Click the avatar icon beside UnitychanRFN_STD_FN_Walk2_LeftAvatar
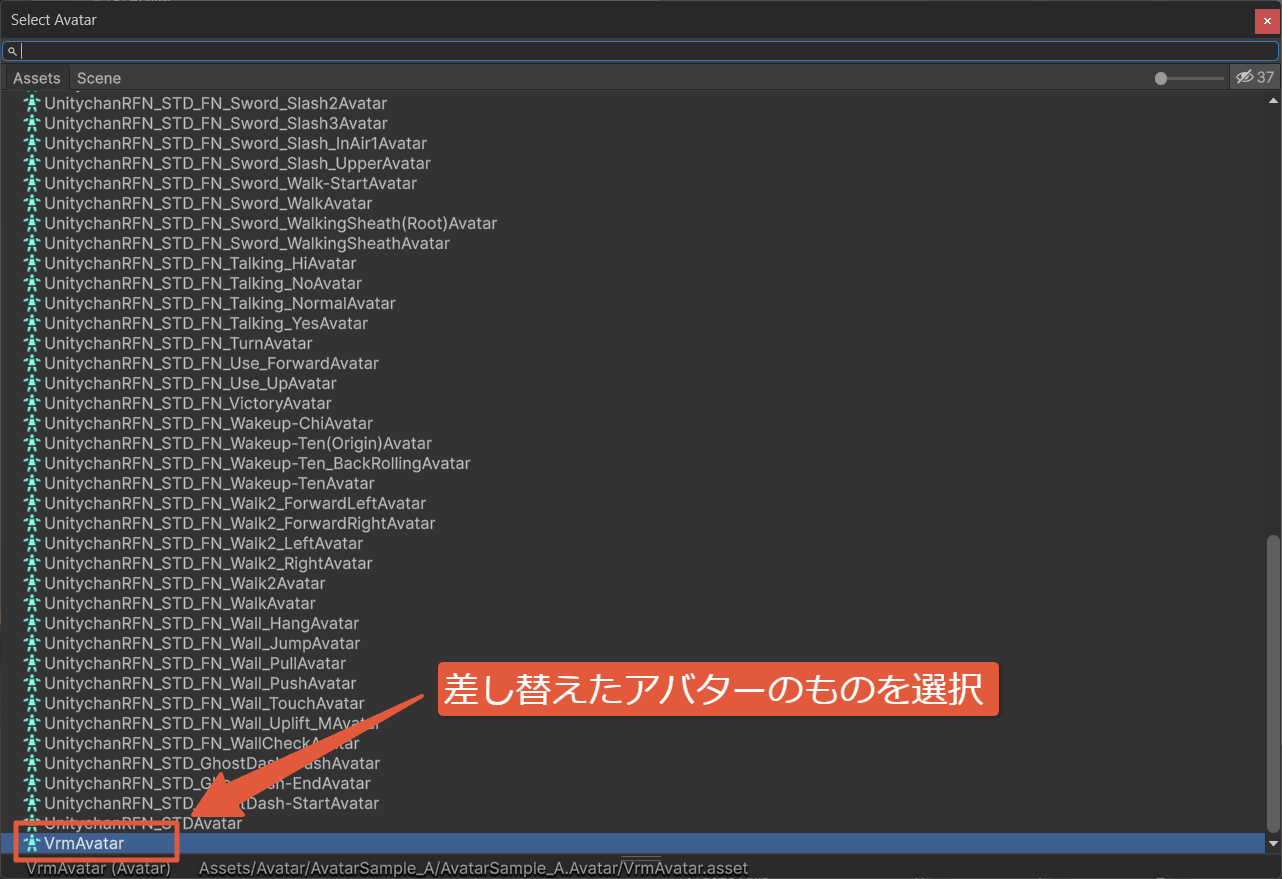The height and width of the screenshot is (879, 1282). [x=32, y=543]
